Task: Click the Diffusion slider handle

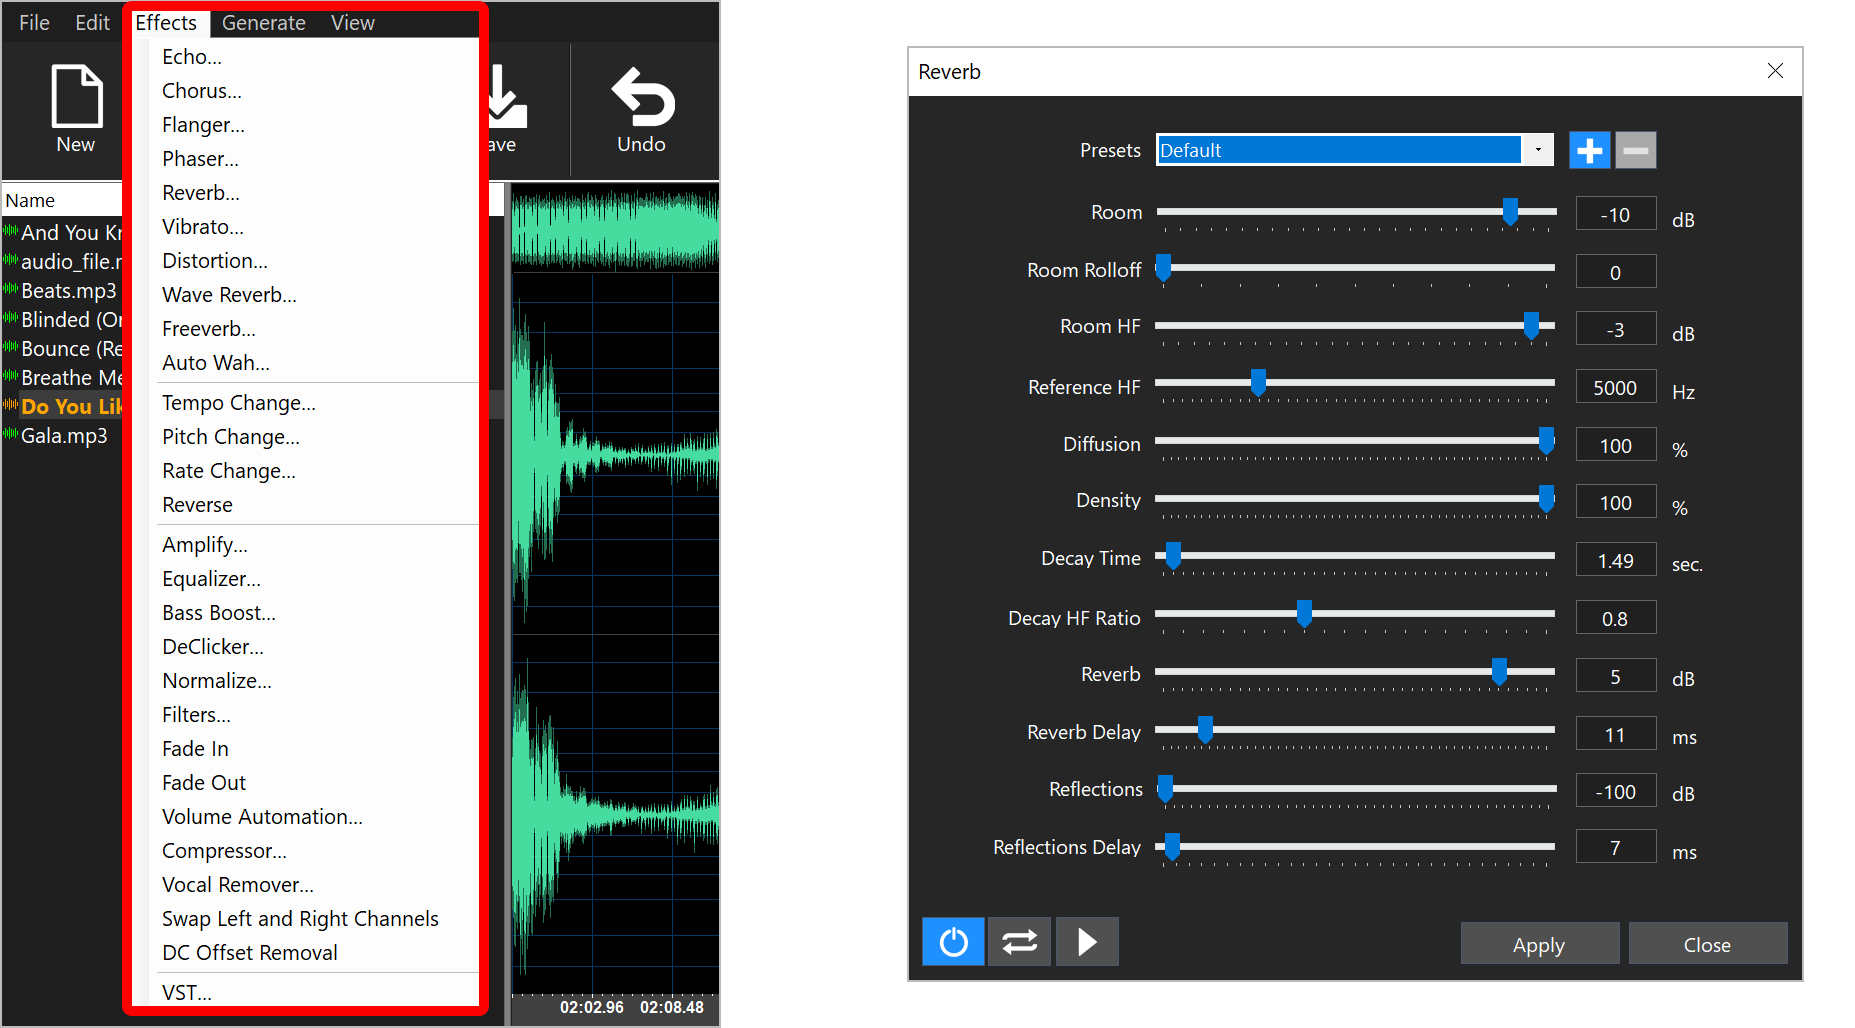Action: tap(1546, 441)
